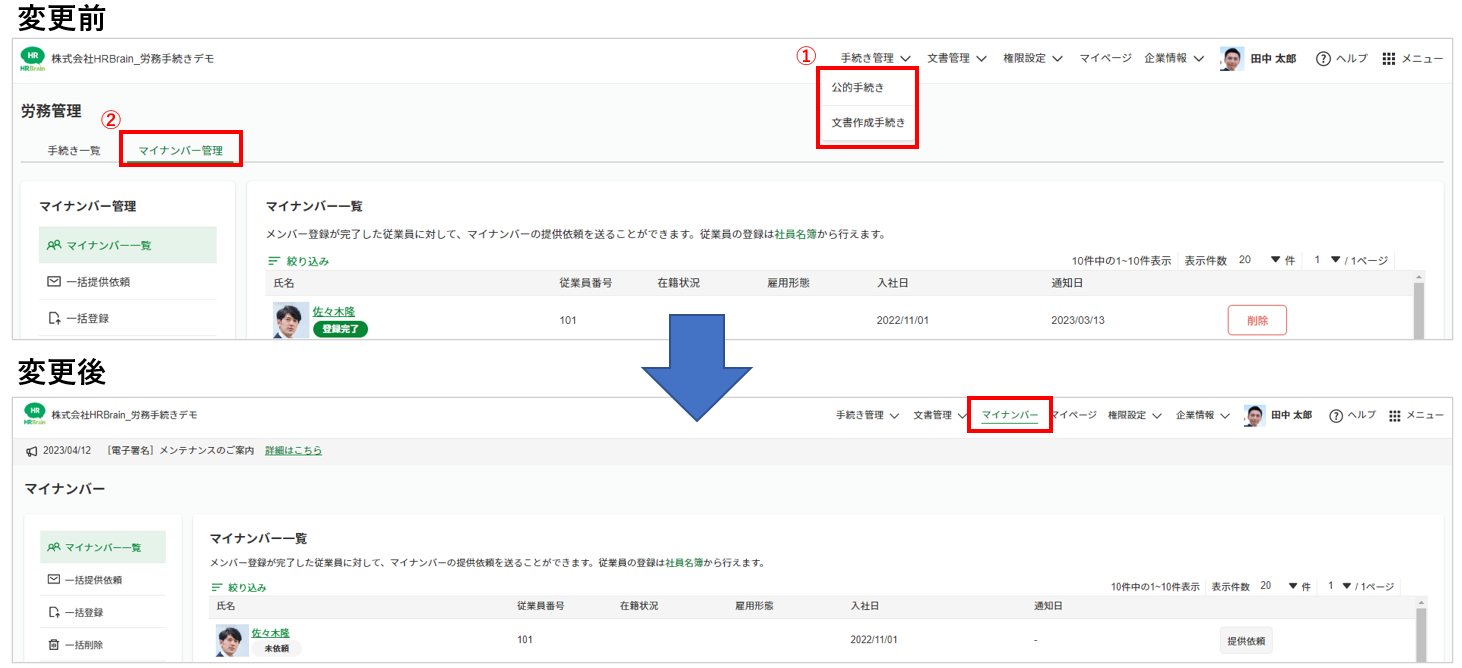Screen dimensions: 1462x668
Task: Select people icon マイナンバー一覧 in lower sidebar
Action: tap(54, 547)
